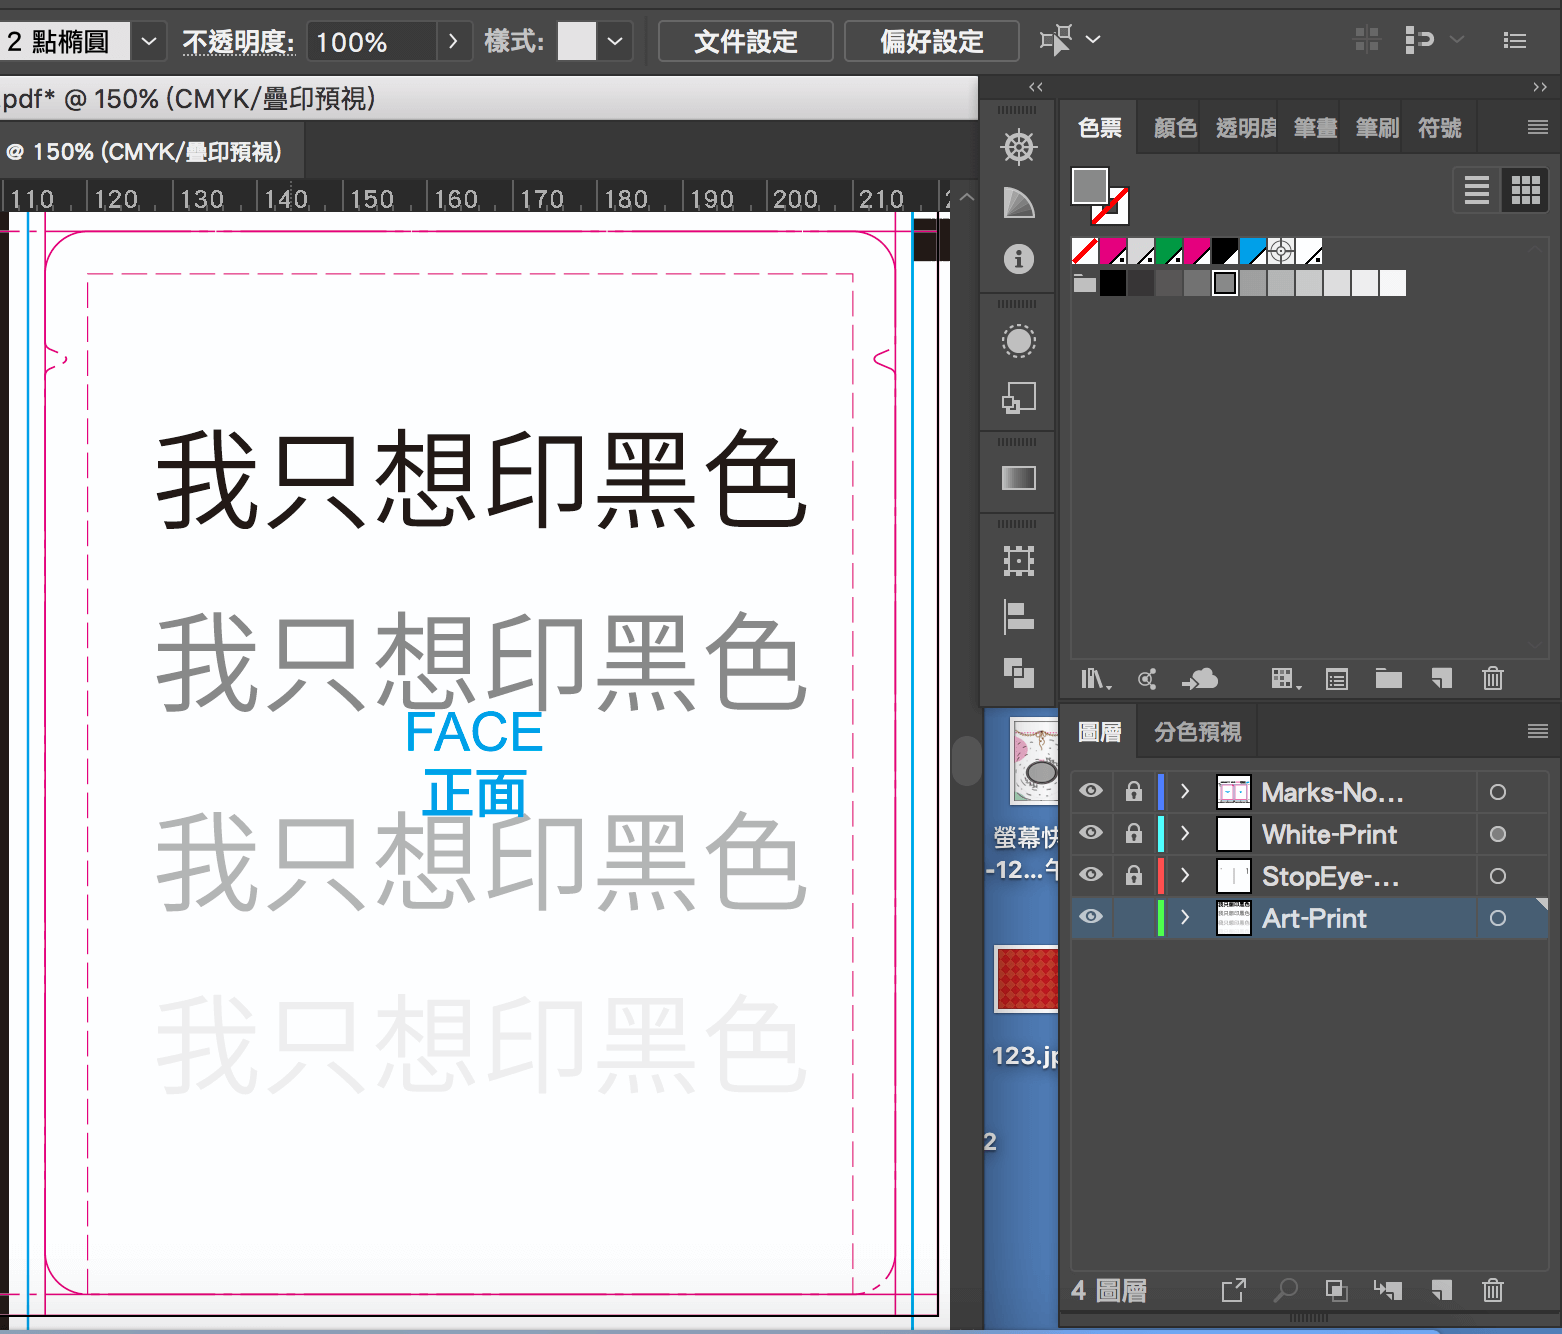
Task: Hide the White-Print layer
Action: pos(1091,834)
